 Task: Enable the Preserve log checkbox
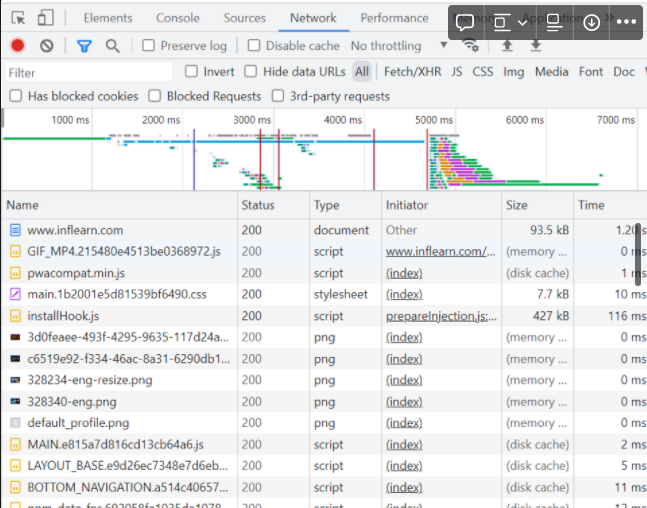click(x=149, y=45)
